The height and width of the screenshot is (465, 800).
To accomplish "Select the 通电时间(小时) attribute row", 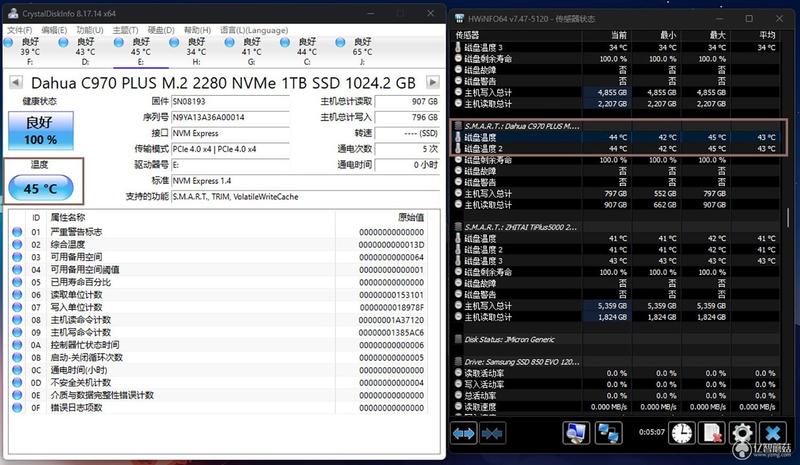I will click(x=219, y=370).
